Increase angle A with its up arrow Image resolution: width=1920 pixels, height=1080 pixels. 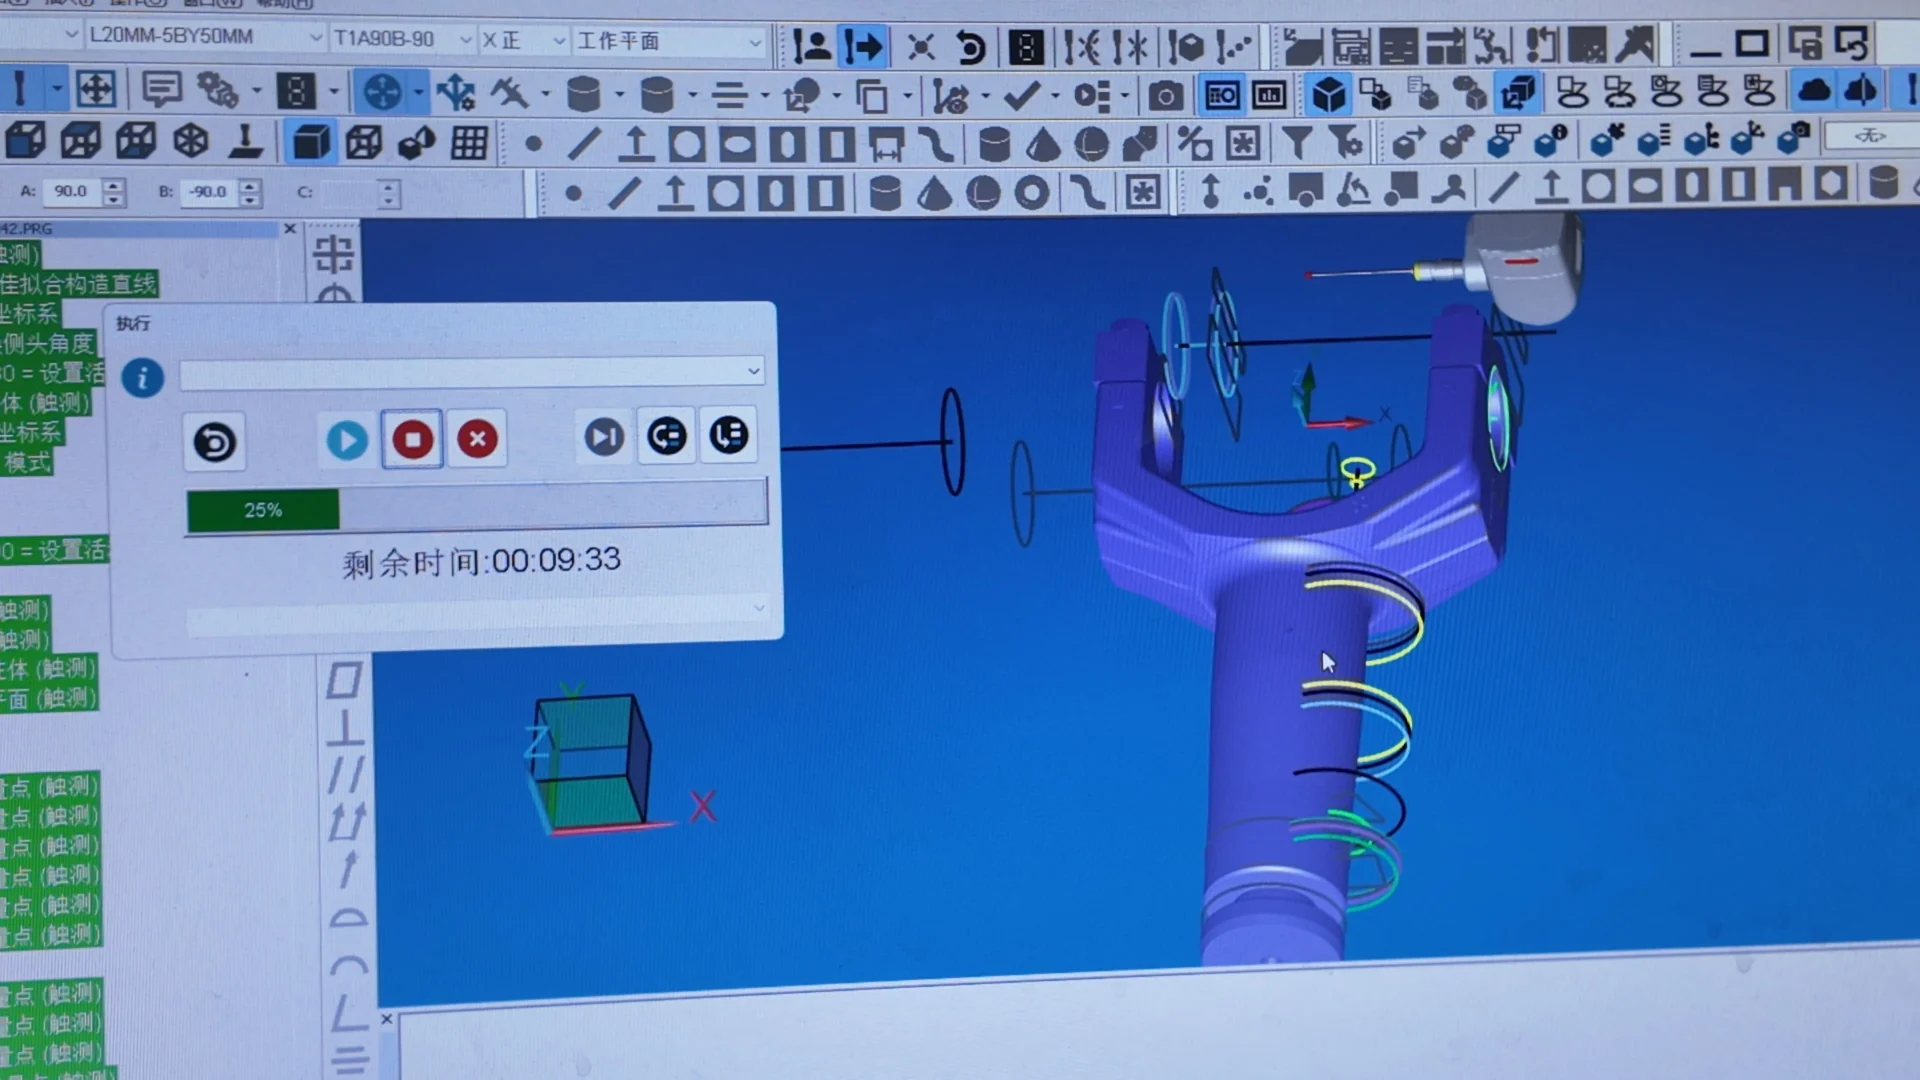(x=114, y=184)
